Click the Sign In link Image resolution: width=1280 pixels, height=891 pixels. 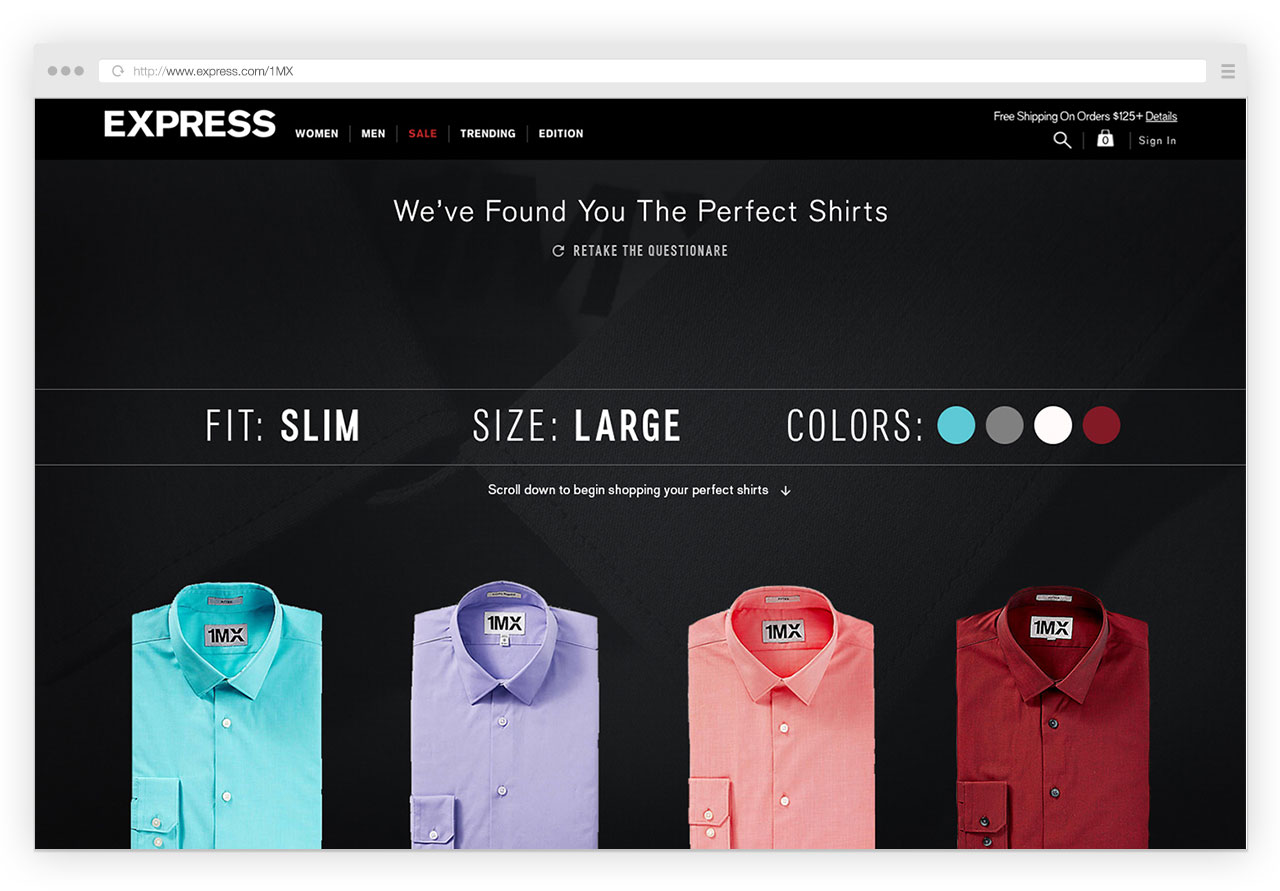[x=1158, y=141]
